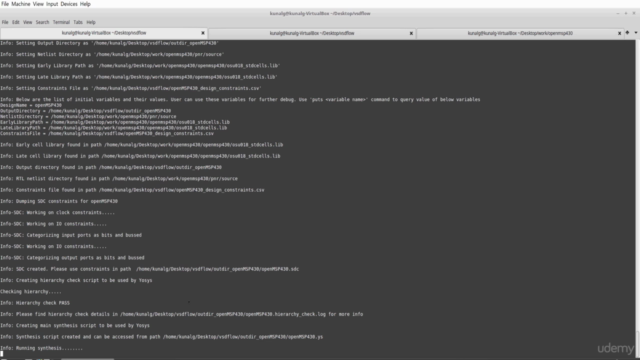Click 'Info: SDC created' line
The height and width of the screenshot is (360, 640).
(150, 269)
